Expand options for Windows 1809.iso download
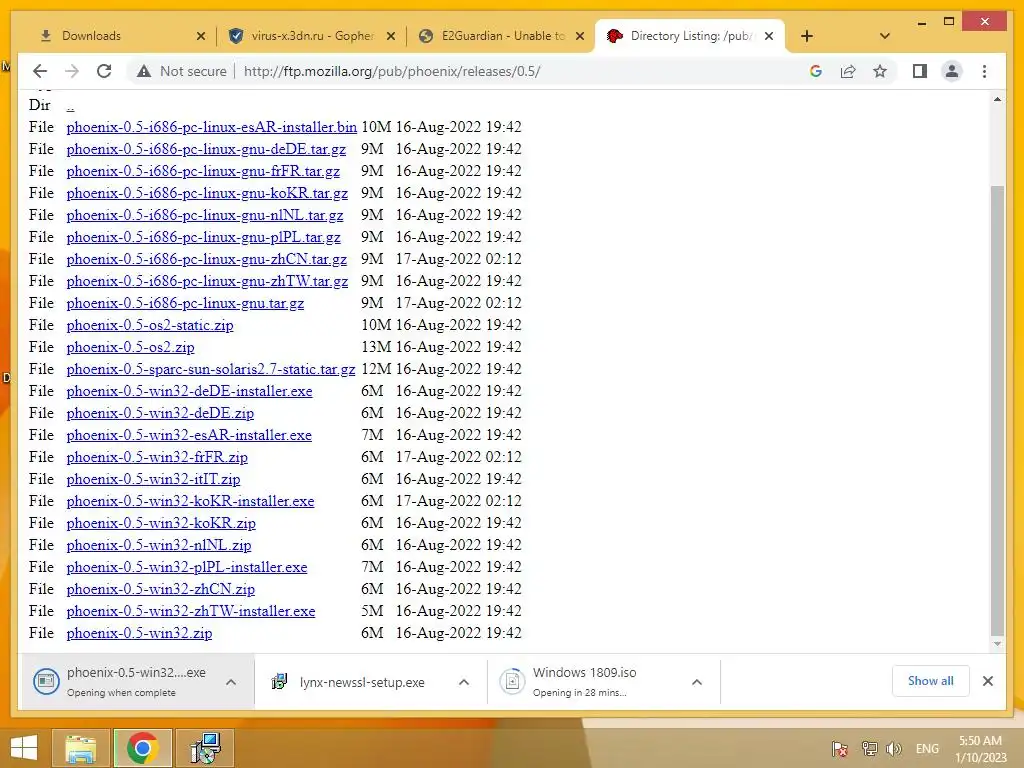Image resolution: width=1024 pixels, height=768 pixels. coord(697,682)
